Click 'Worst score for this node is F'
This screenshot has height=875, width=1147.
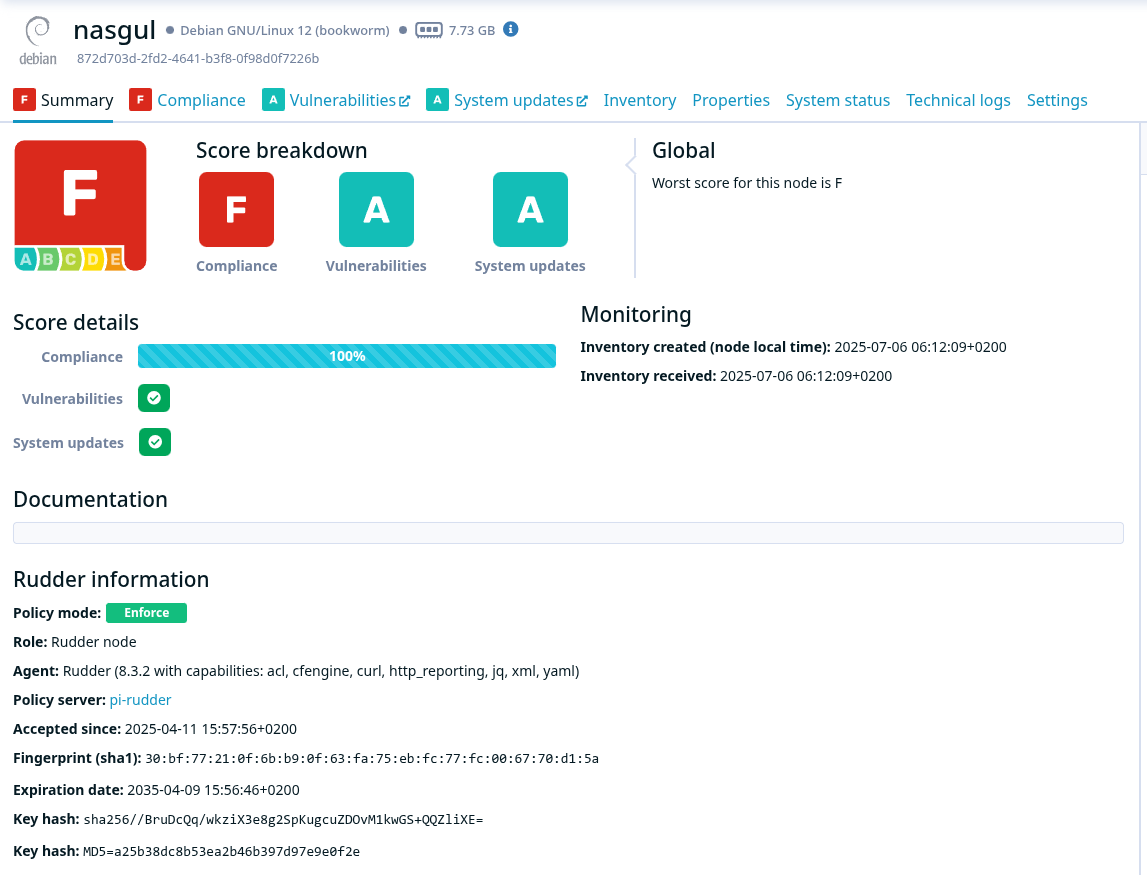pyautogui.click(x=747, y=183)
